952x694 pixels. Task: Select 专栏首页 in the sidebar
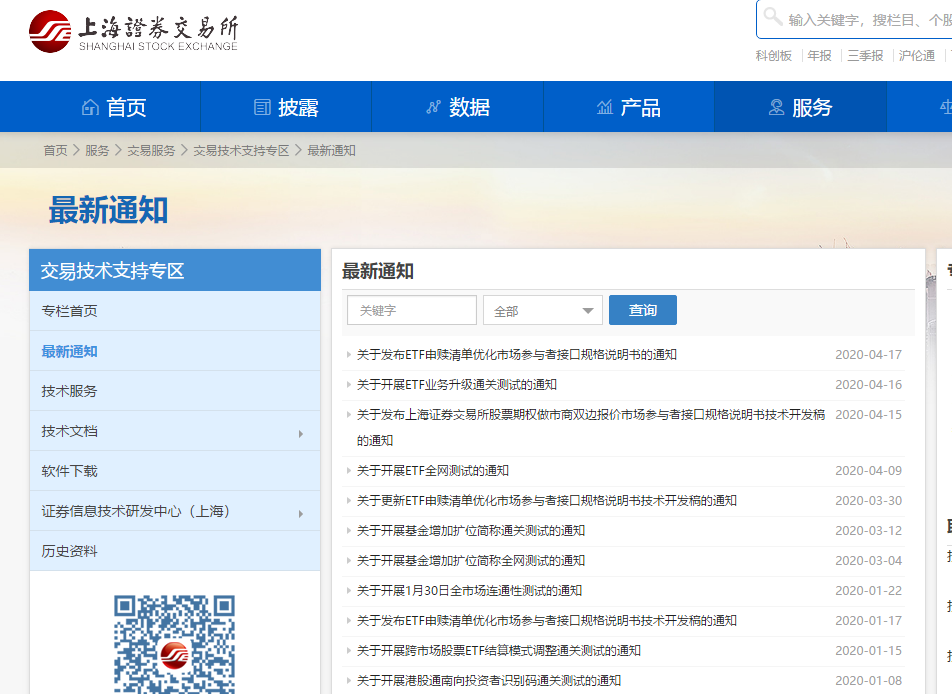(175, 311)
